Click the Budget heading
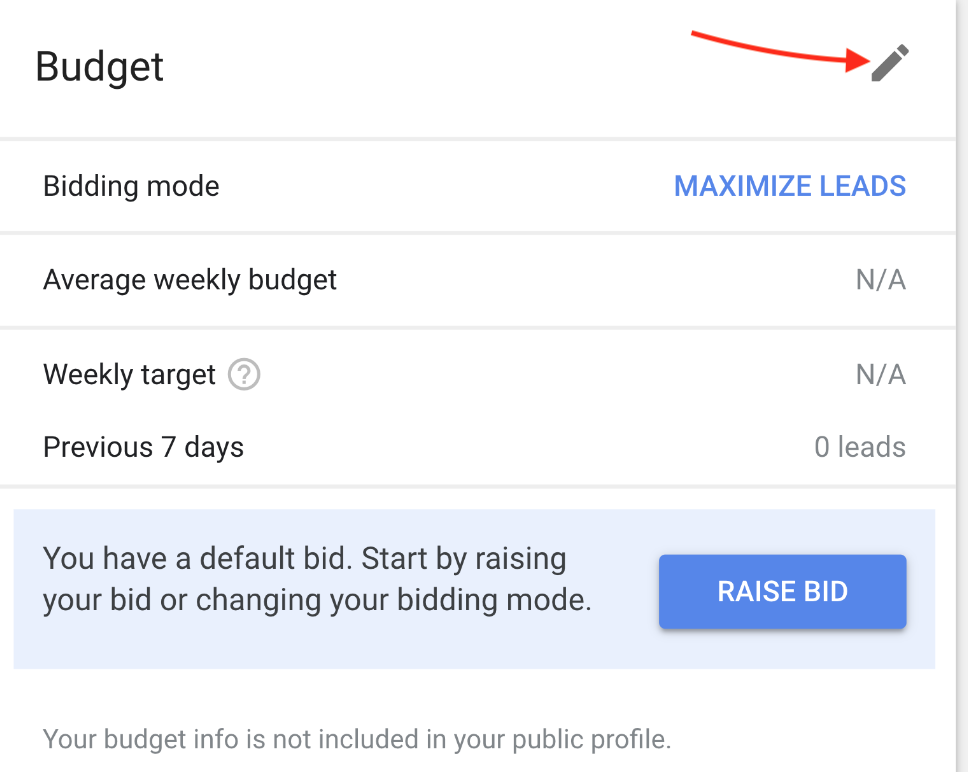The width and height of the screenshot is (968, 772). pos(99,67)
